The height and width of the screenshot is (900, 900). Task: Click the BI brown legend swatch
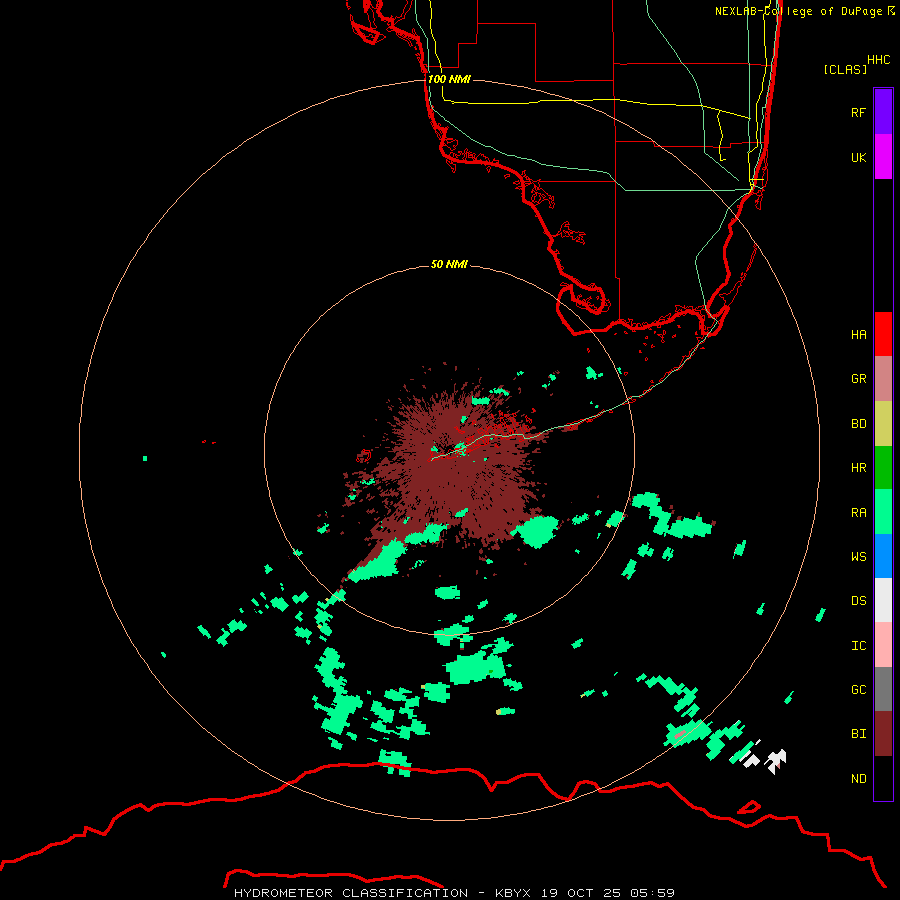coord(883,734)
